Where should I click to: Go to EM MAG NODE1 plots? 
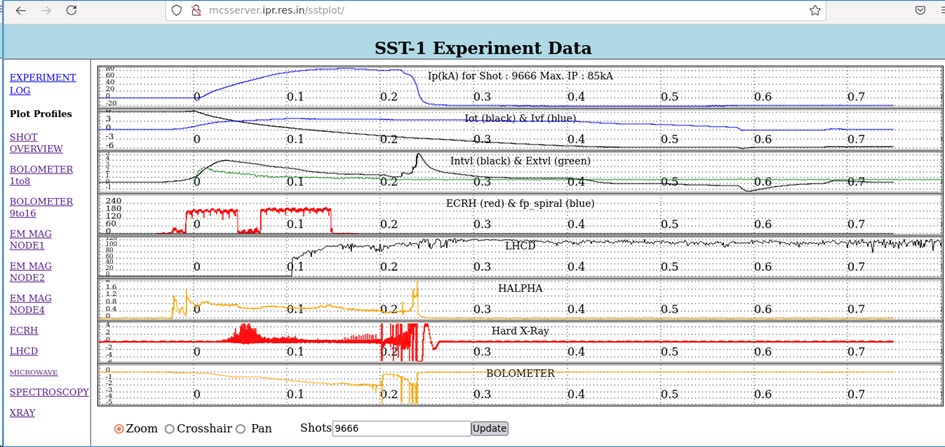[30, 238]
